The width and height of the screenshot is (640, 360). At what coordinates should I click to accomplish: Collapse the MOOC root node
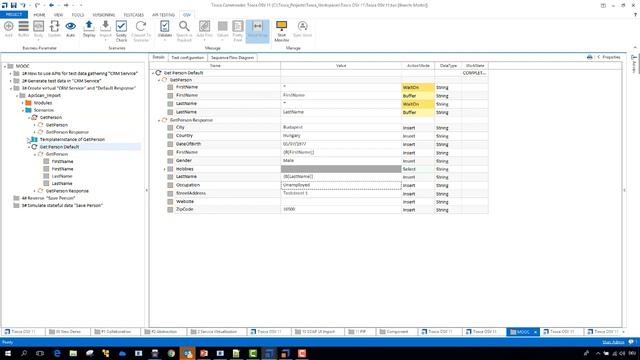tap(5, 66)
